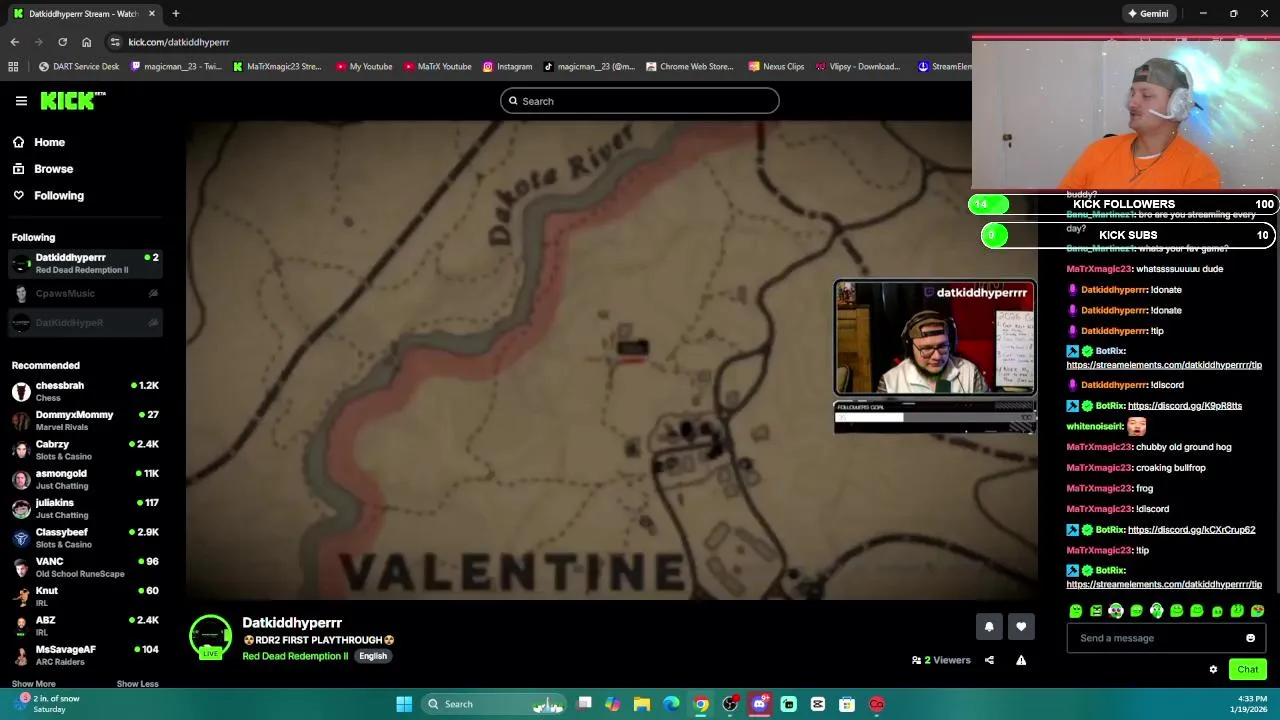This screenshot has width=1280, height=720.
Task: Open the Windows Start menu
Action: [x=404, y=704]
